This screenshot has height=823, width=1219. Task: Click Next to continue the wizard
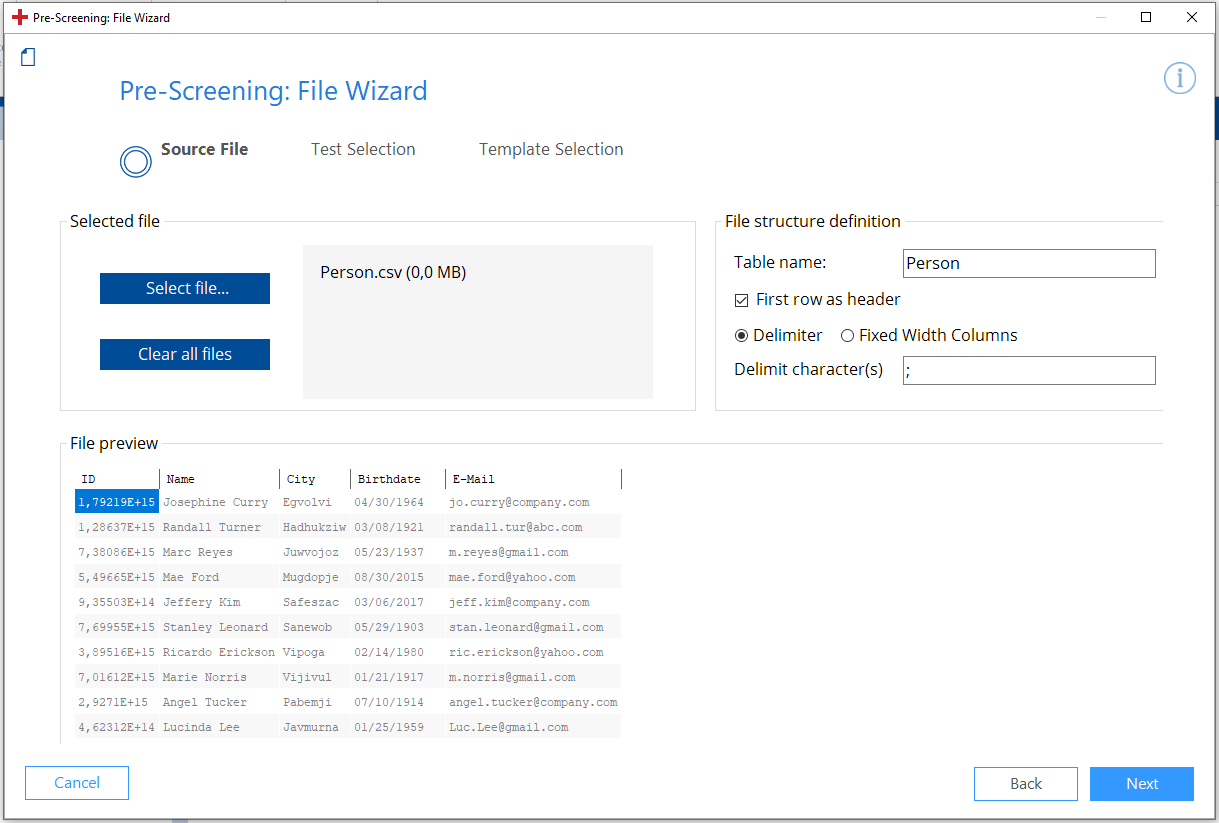tap(1141, 784)
